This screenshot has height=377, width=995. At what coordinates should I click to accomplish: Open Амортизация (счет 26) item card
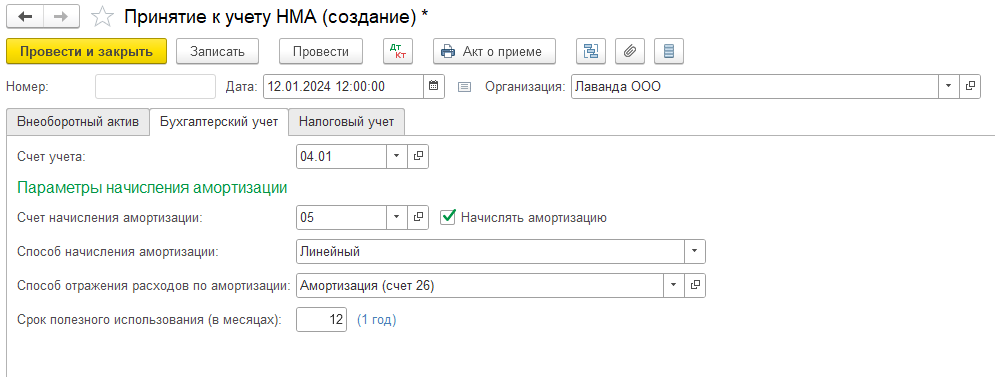[695, 286]
